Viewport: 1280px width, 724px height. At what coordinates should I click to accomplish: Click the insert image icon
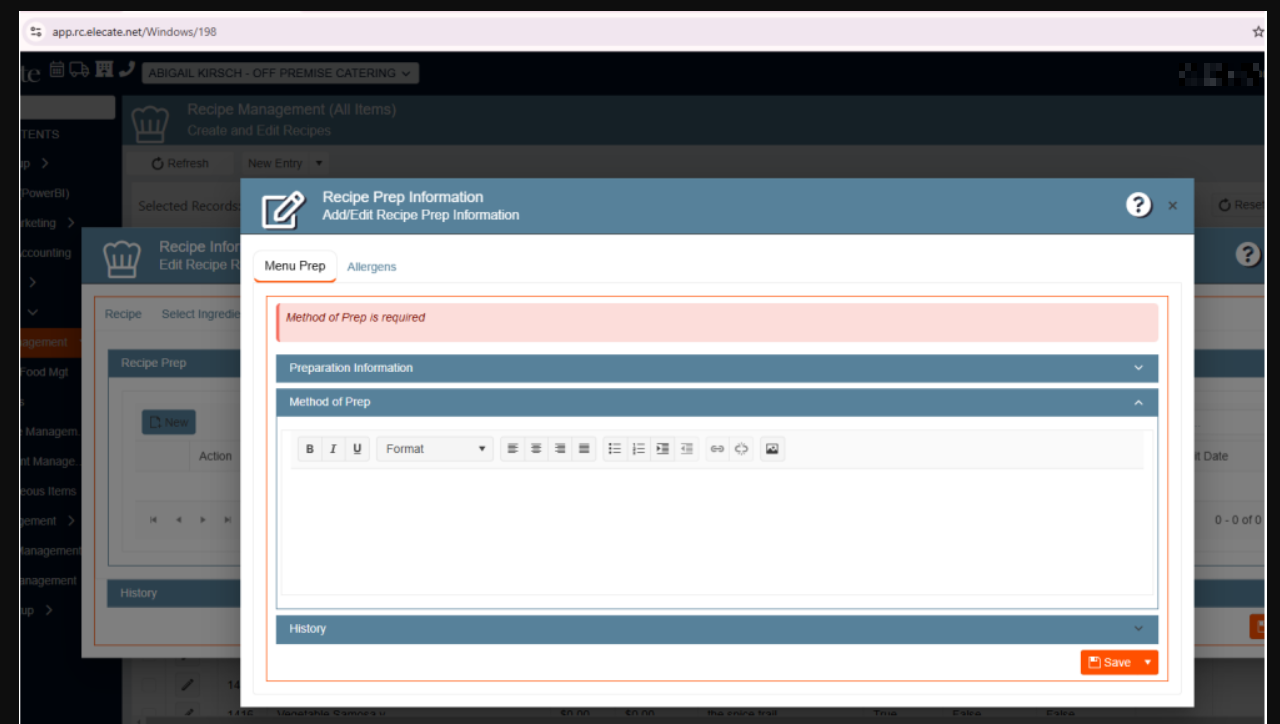pos(772,449)
